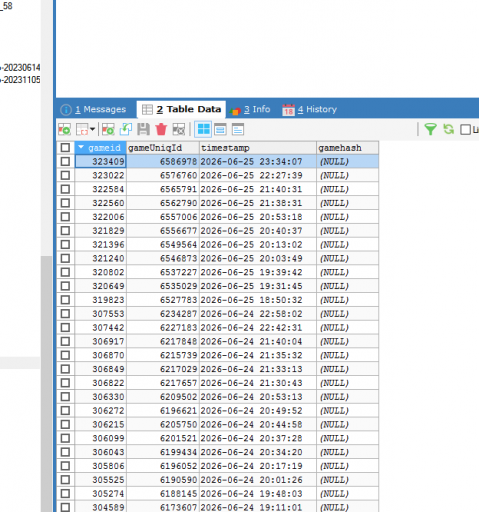Click the export table data icon

(64, 129)
